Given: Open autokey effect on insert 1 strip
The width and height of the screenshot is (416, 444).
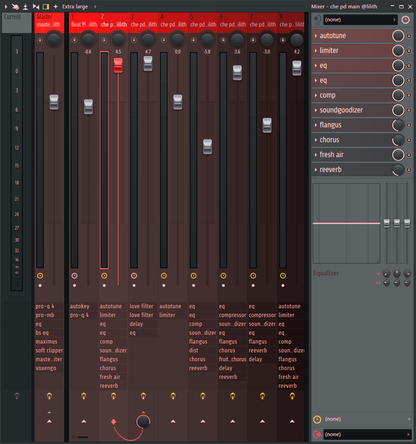Looking at the screenshot, I should 84,306.
